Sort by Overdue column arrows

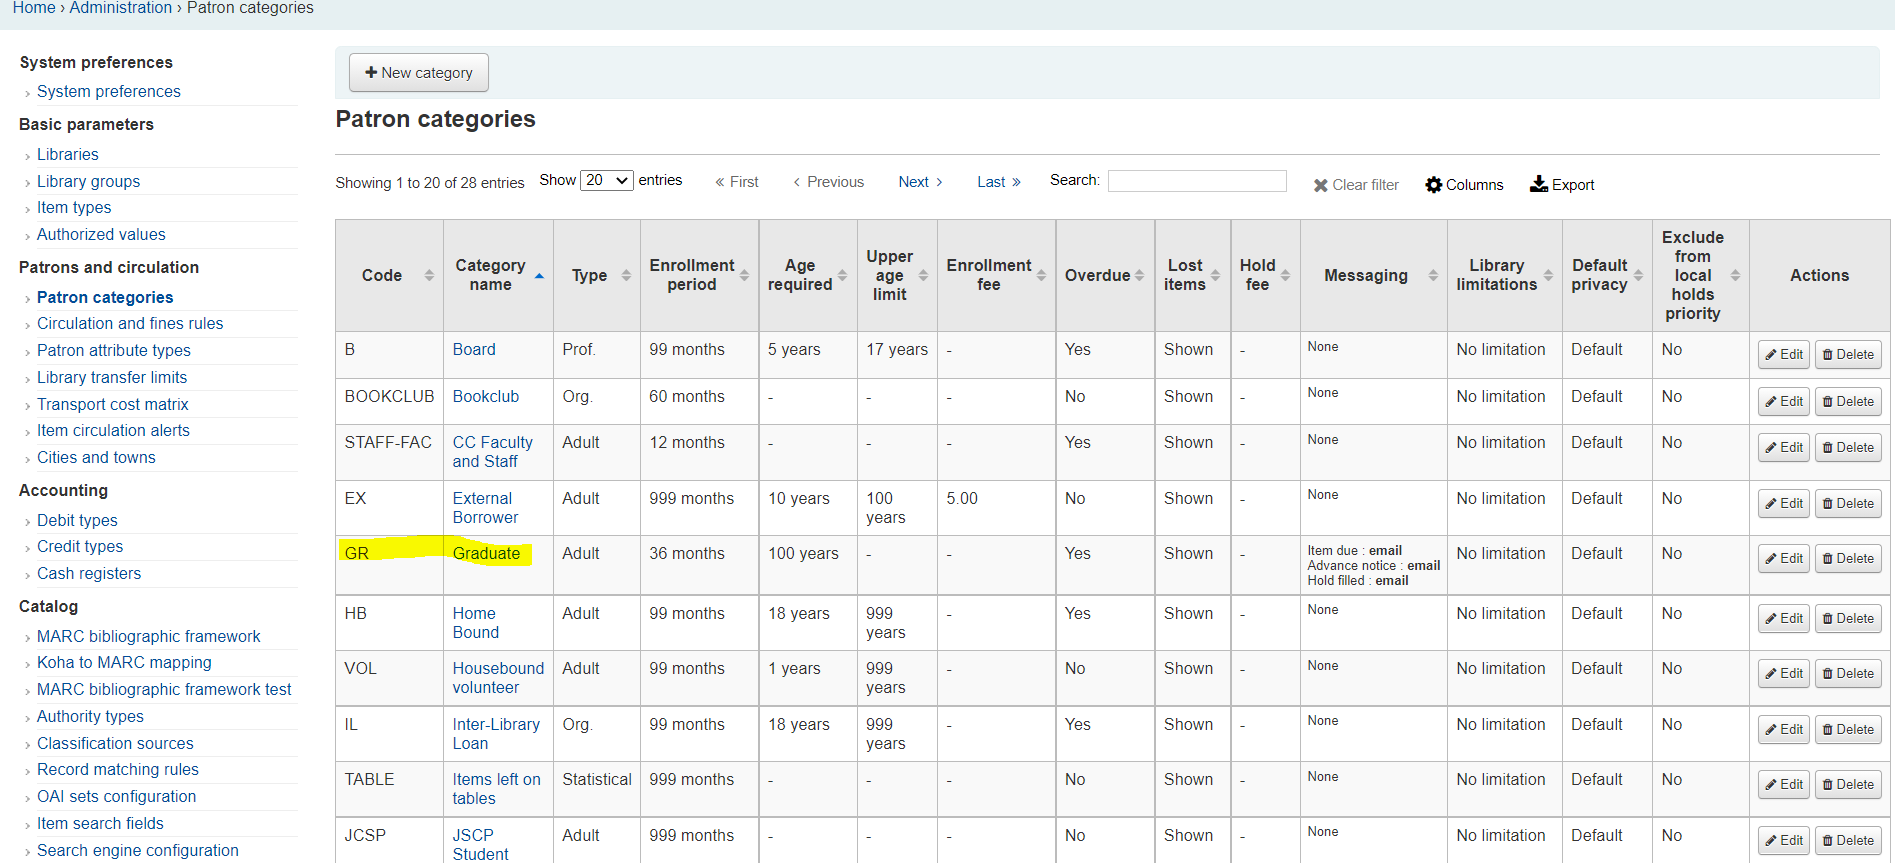click(1139, 275)
